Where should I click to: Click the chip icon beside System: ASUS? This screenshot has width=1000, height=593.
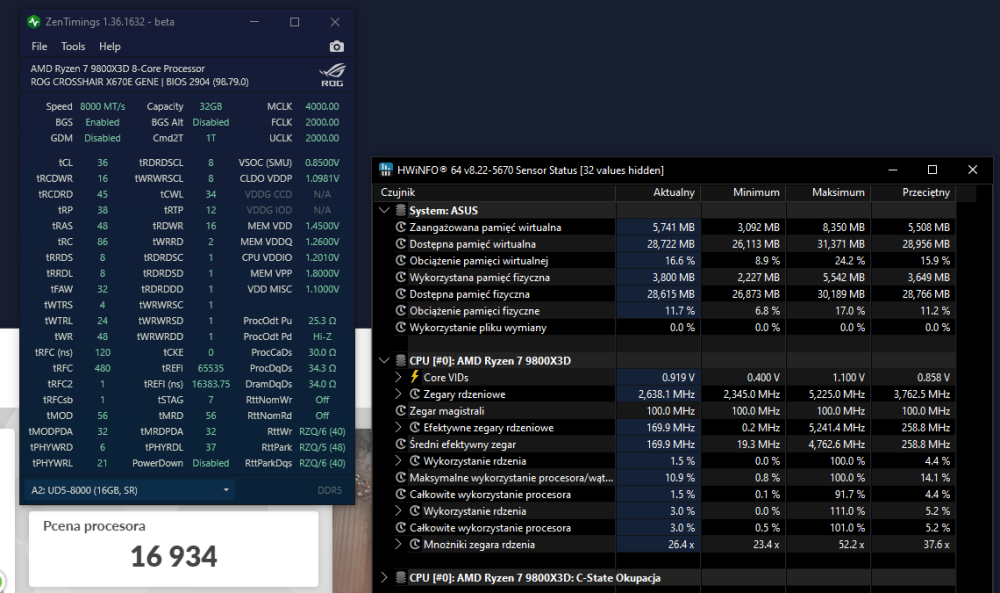click(x=401, y=210)
